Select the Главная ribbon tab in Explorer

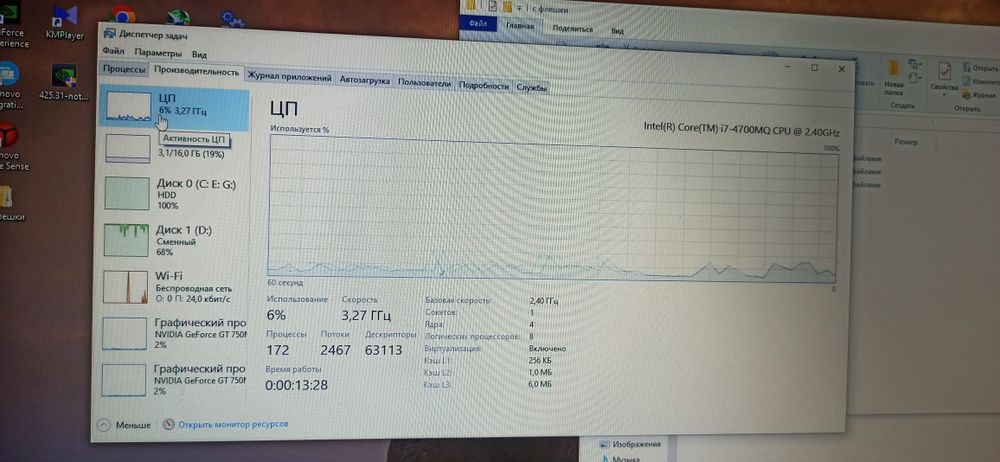520,26
